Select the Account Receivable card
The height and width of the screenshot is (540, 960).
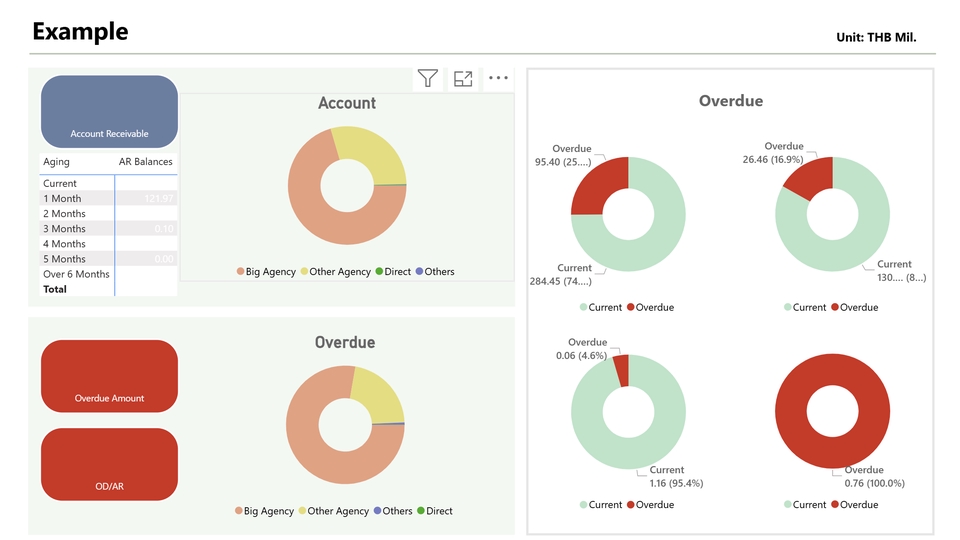[109, 112]
